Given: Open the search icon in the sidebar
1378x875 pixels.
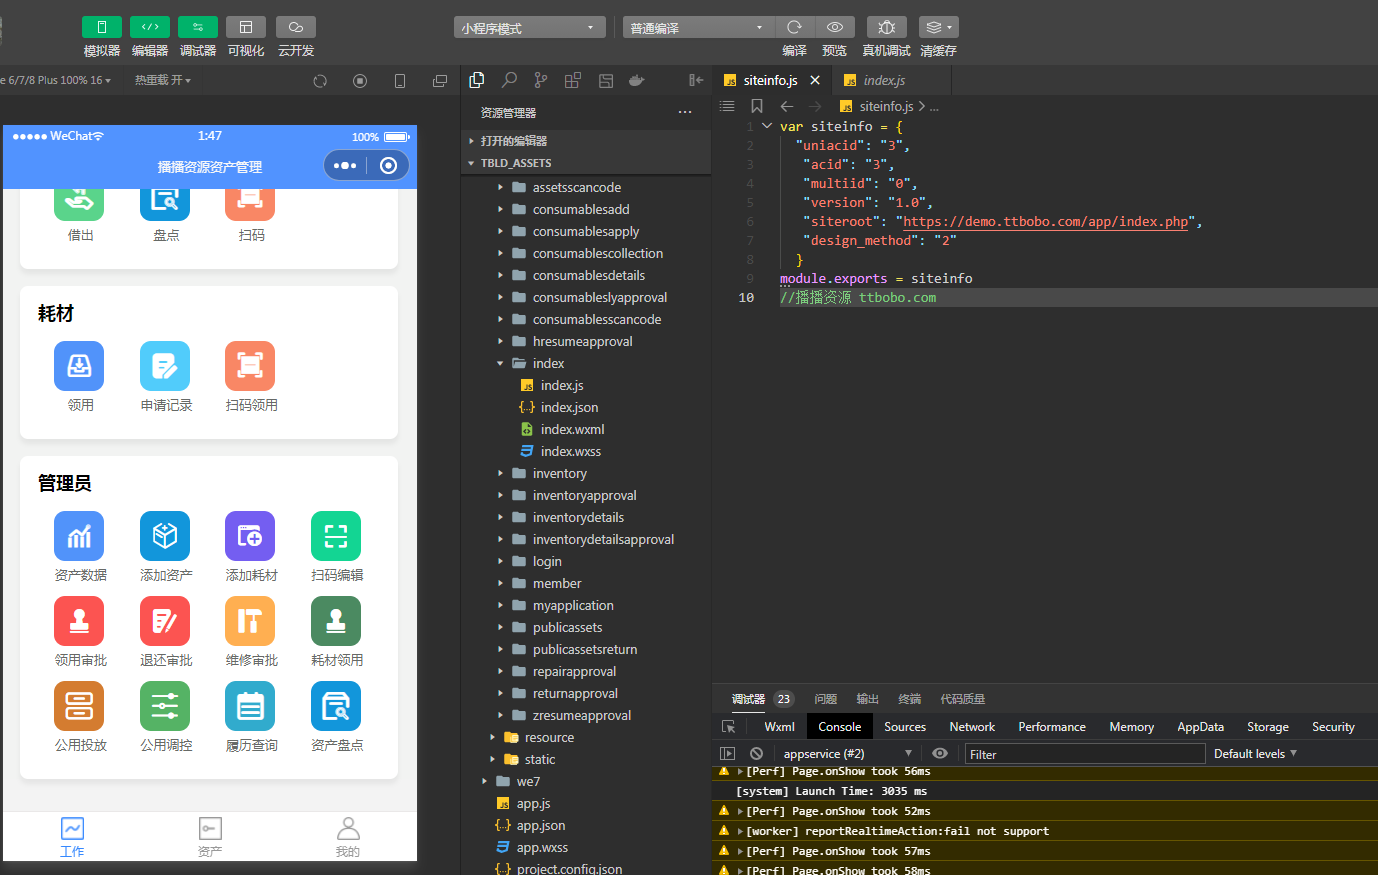Looking at the screenshot, I should pyautogui.click(x=509, y=80).
